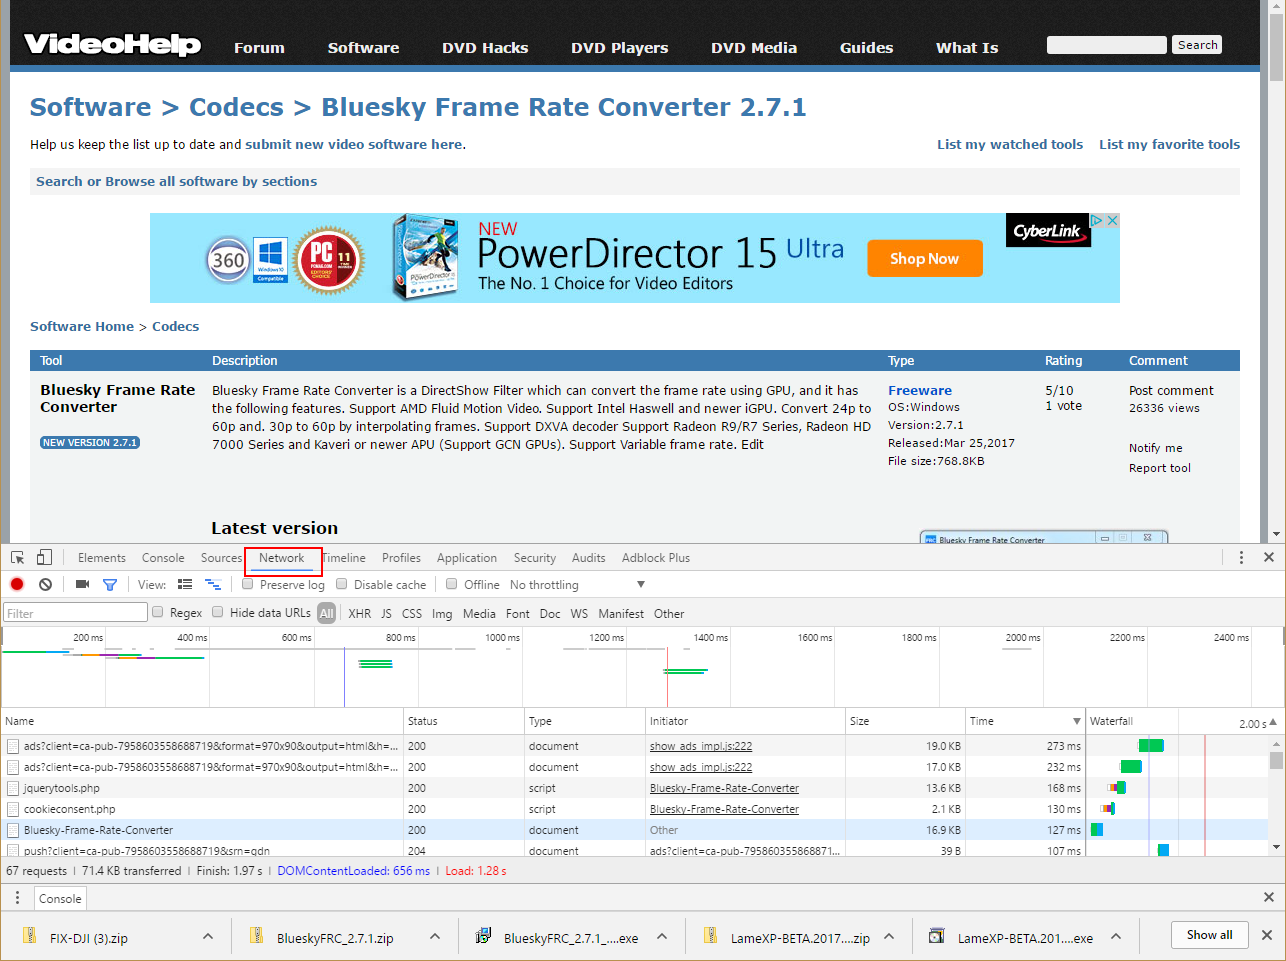Clear the network log

(x=45, y=584)
